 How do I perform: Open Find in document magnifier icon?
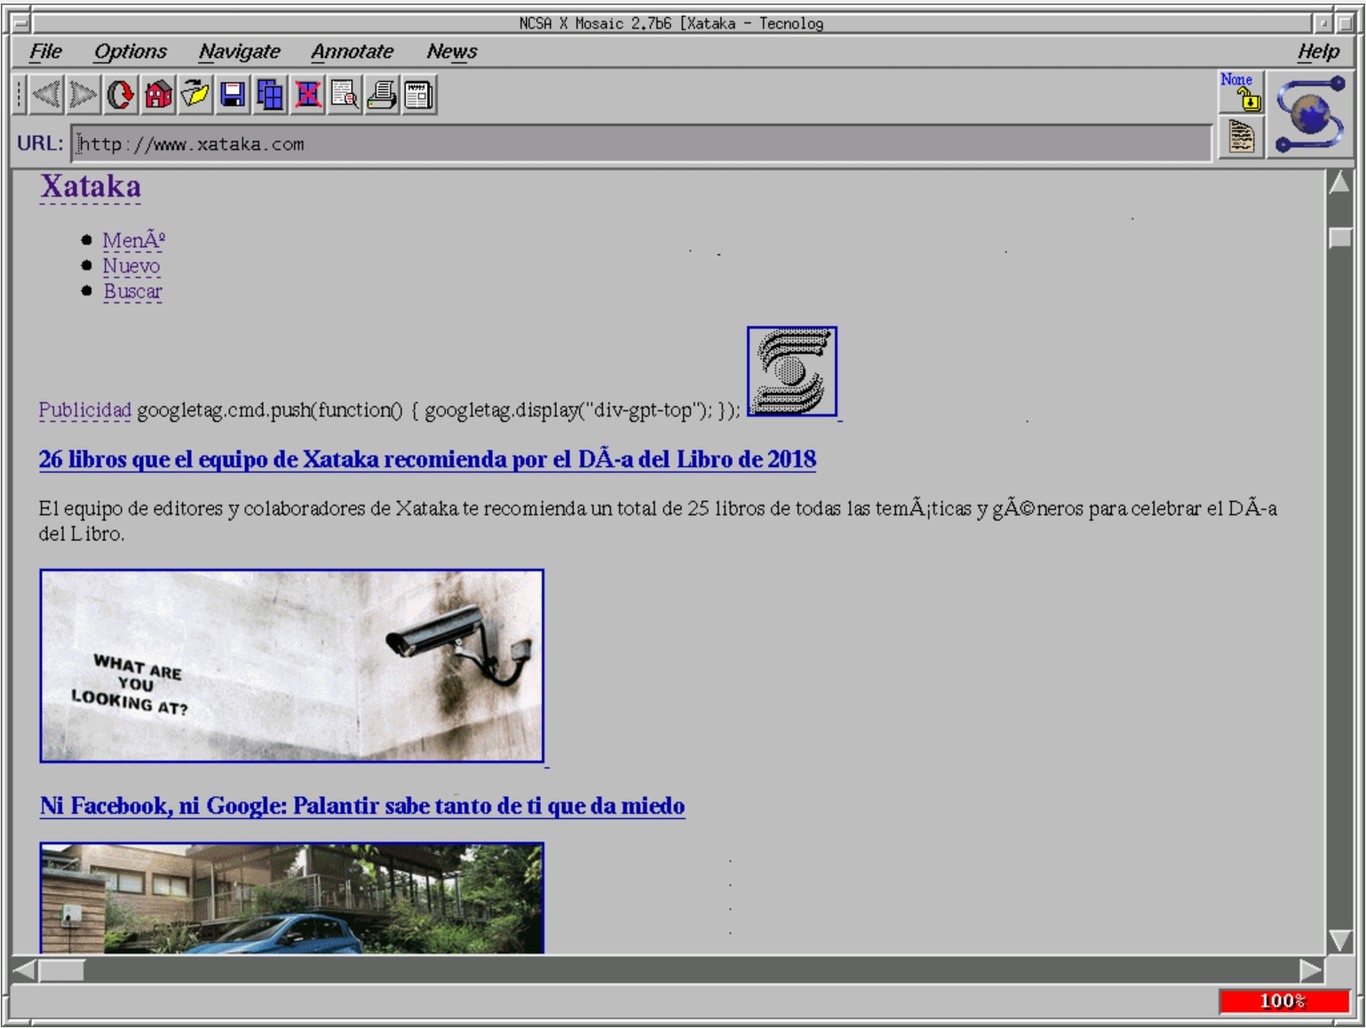click(345, 95)
